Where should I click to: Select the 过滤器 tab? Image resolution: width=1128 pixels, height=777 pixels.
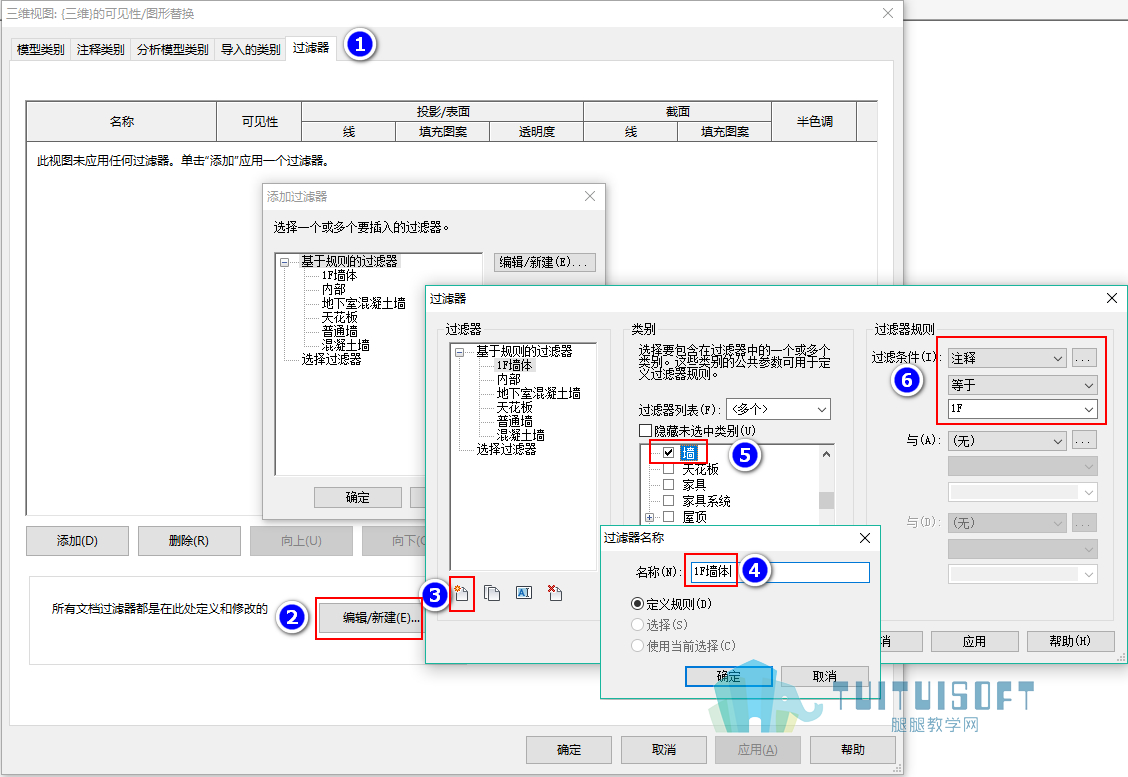311,48
